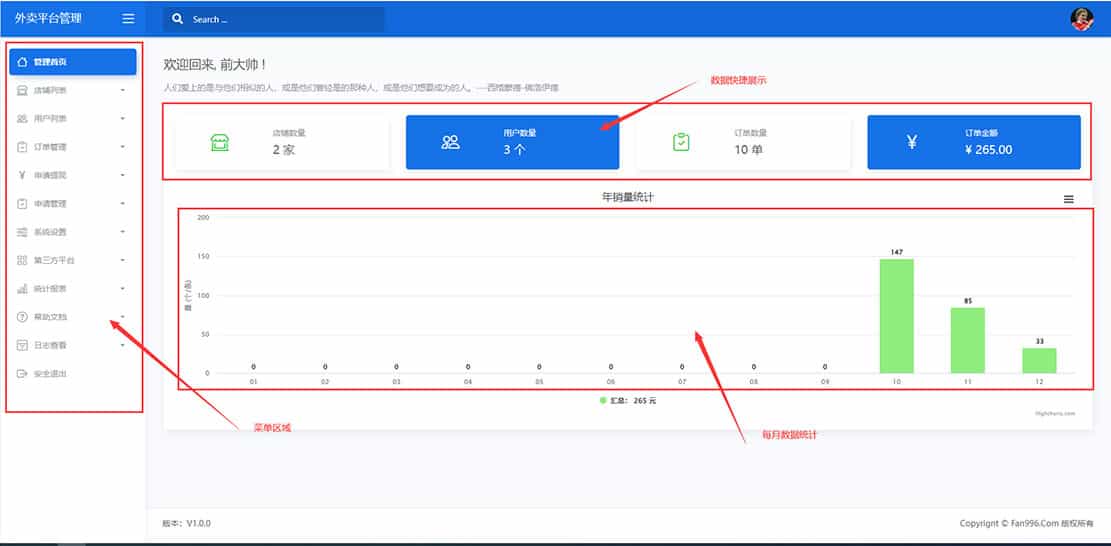Screen dimensions: 1111x546
Task: Click the yen icon in 订单金额 card
Action: tap(911, 142)
